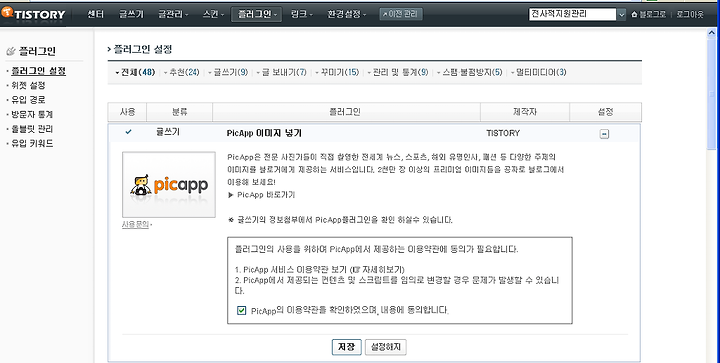Open the 센터 menu
Screen dimensions: 720x363
(96, 14)
